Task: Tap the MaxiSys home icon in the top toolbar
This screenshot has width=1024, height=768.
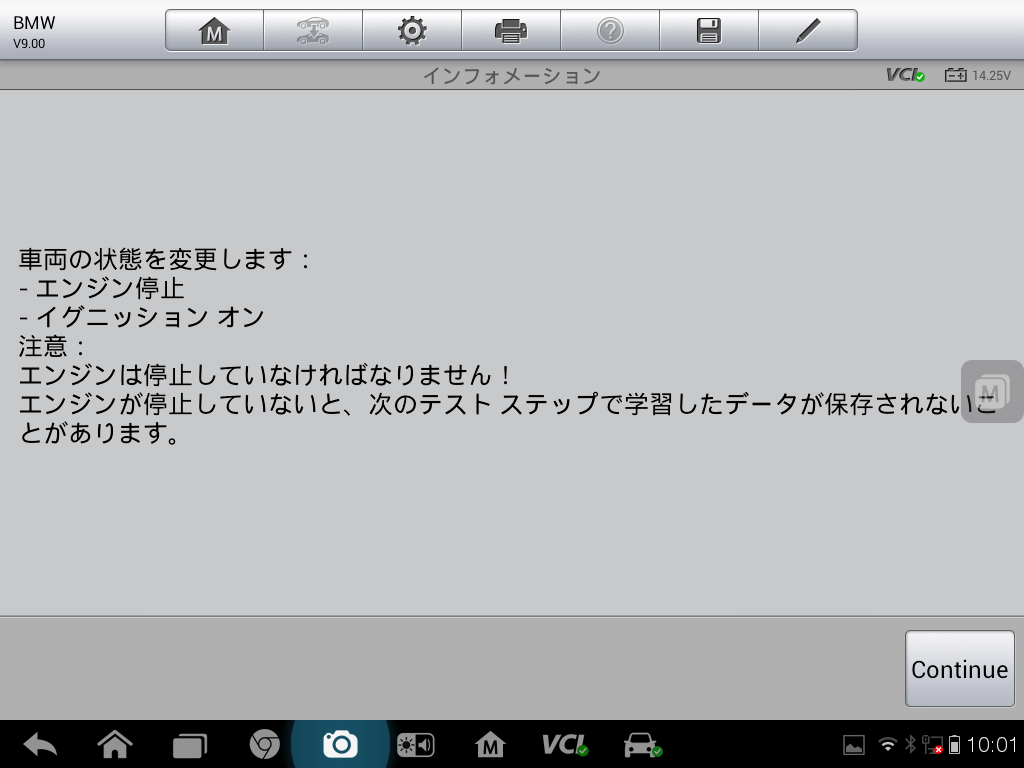Action: pyautogui.click(x=214, y=31)
